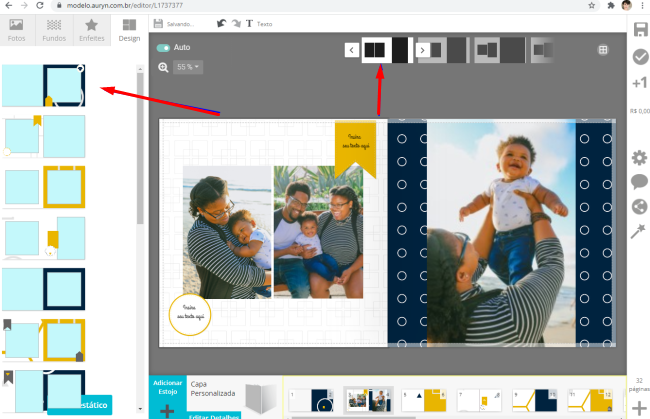This screenshot has height=419, width=650.
Task: Click the save disk icon next to Salvando
Action: tap(158, 24)
